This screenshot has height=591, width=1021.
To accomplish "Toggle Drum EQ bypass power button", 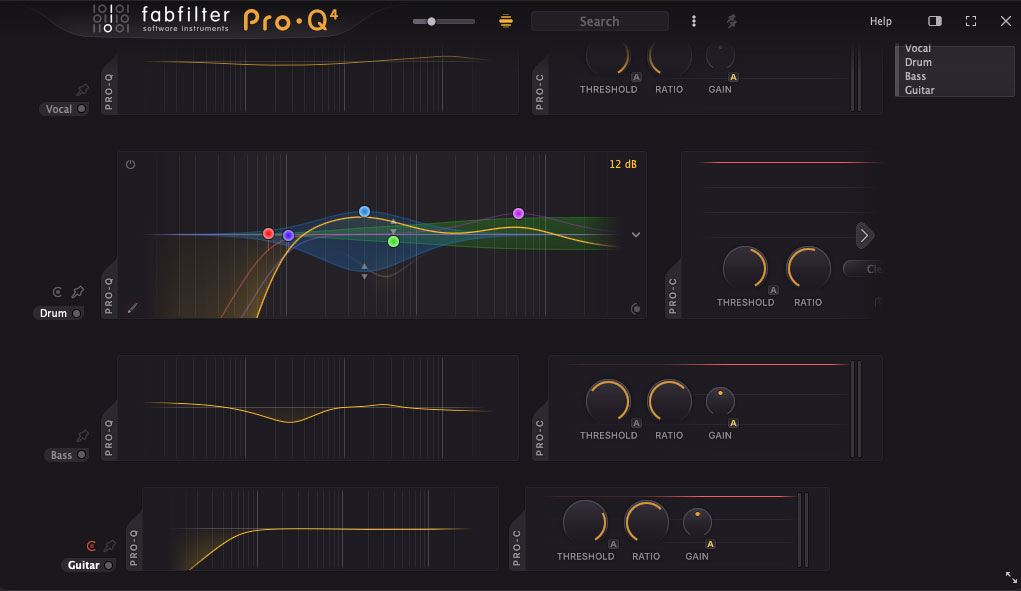I will (x=130, y=164).
